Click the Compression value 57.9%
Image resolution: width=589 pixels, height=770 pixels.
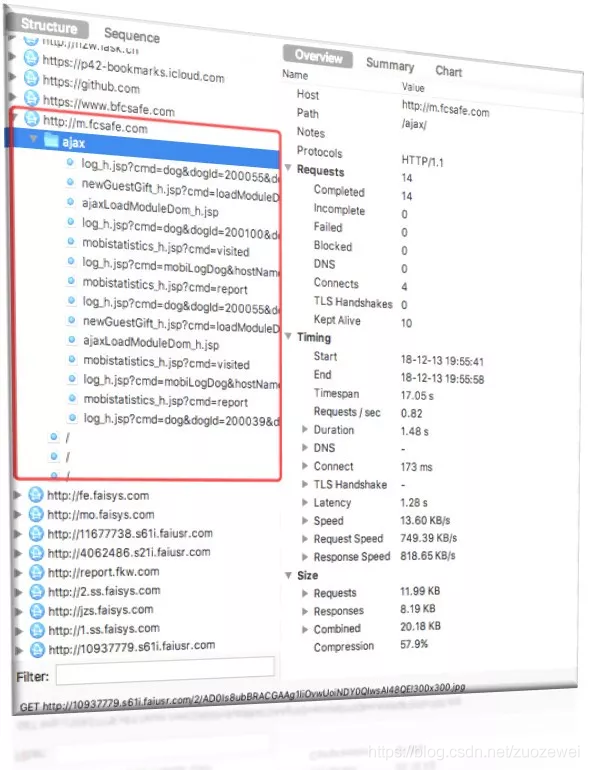pos(414,644)
